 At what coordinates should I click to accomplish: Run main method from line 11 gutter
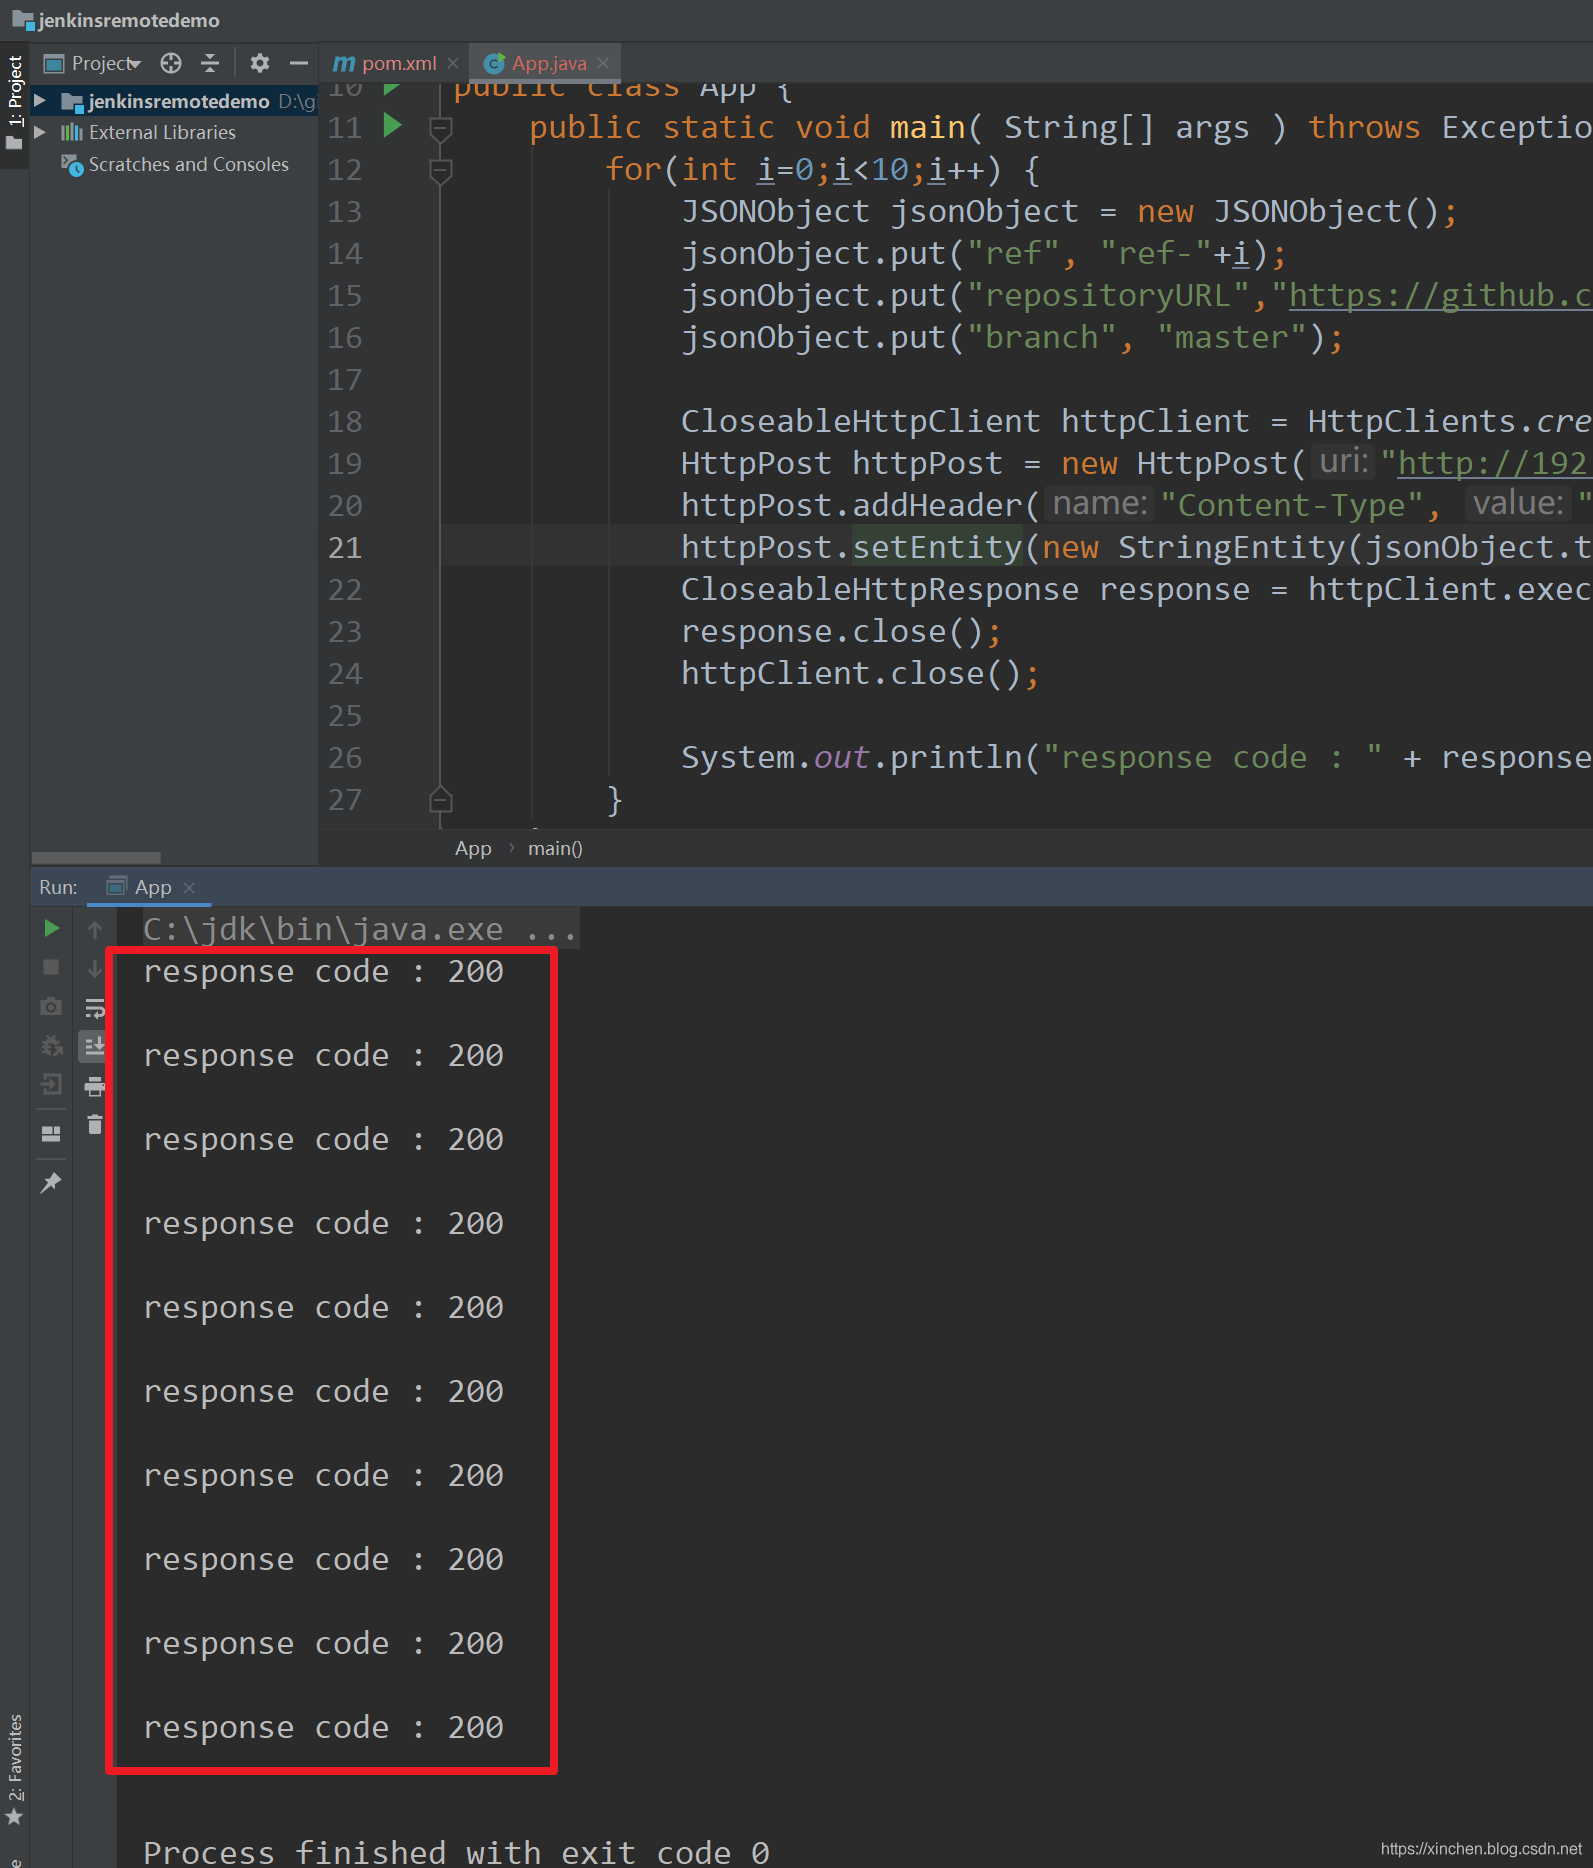click(393, 126)
